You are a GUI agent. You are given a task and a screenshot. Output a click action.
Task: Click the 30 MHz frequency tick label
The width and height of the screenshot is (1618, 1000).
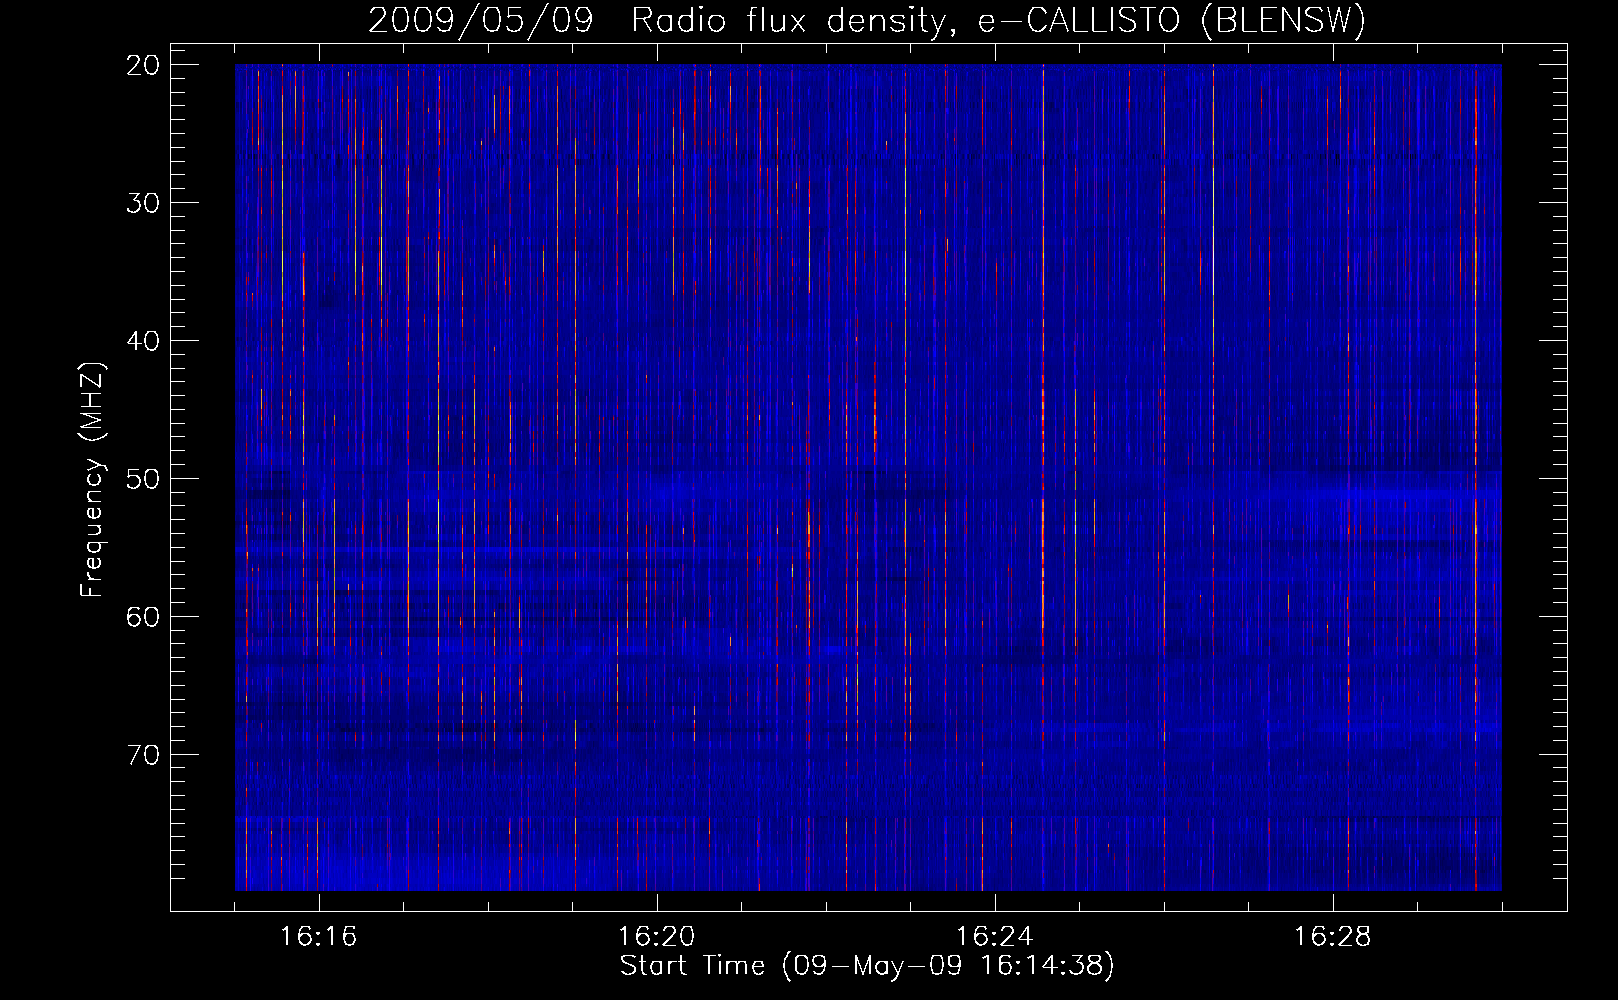point(144,203)
